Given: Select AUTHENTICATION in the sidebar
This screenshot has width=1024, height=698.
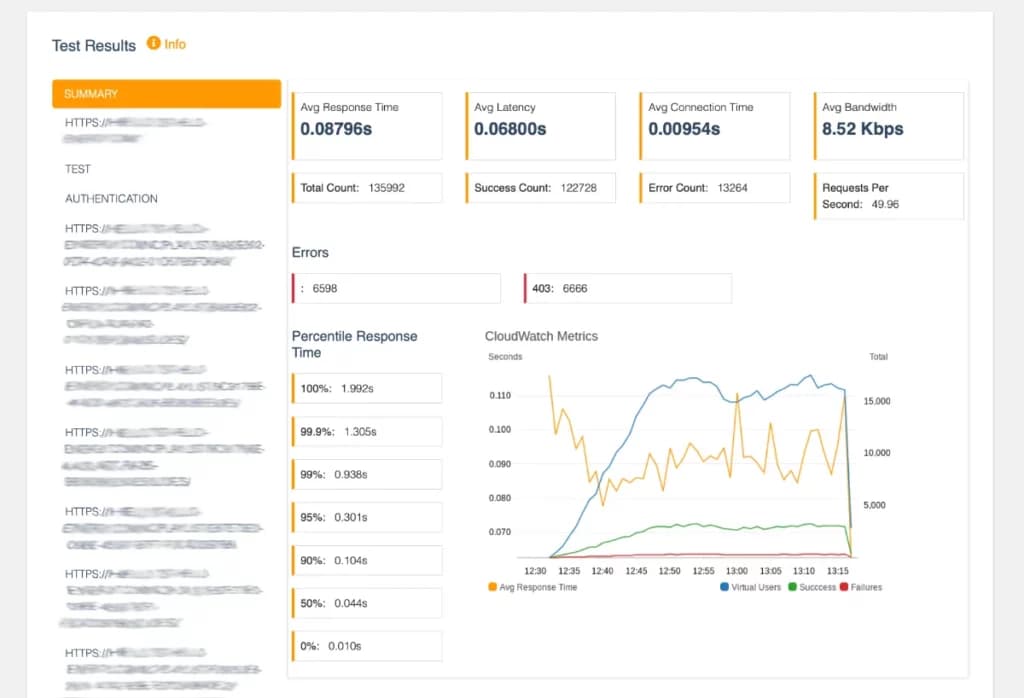Looking at the screenshot, I should pos(111,199).
